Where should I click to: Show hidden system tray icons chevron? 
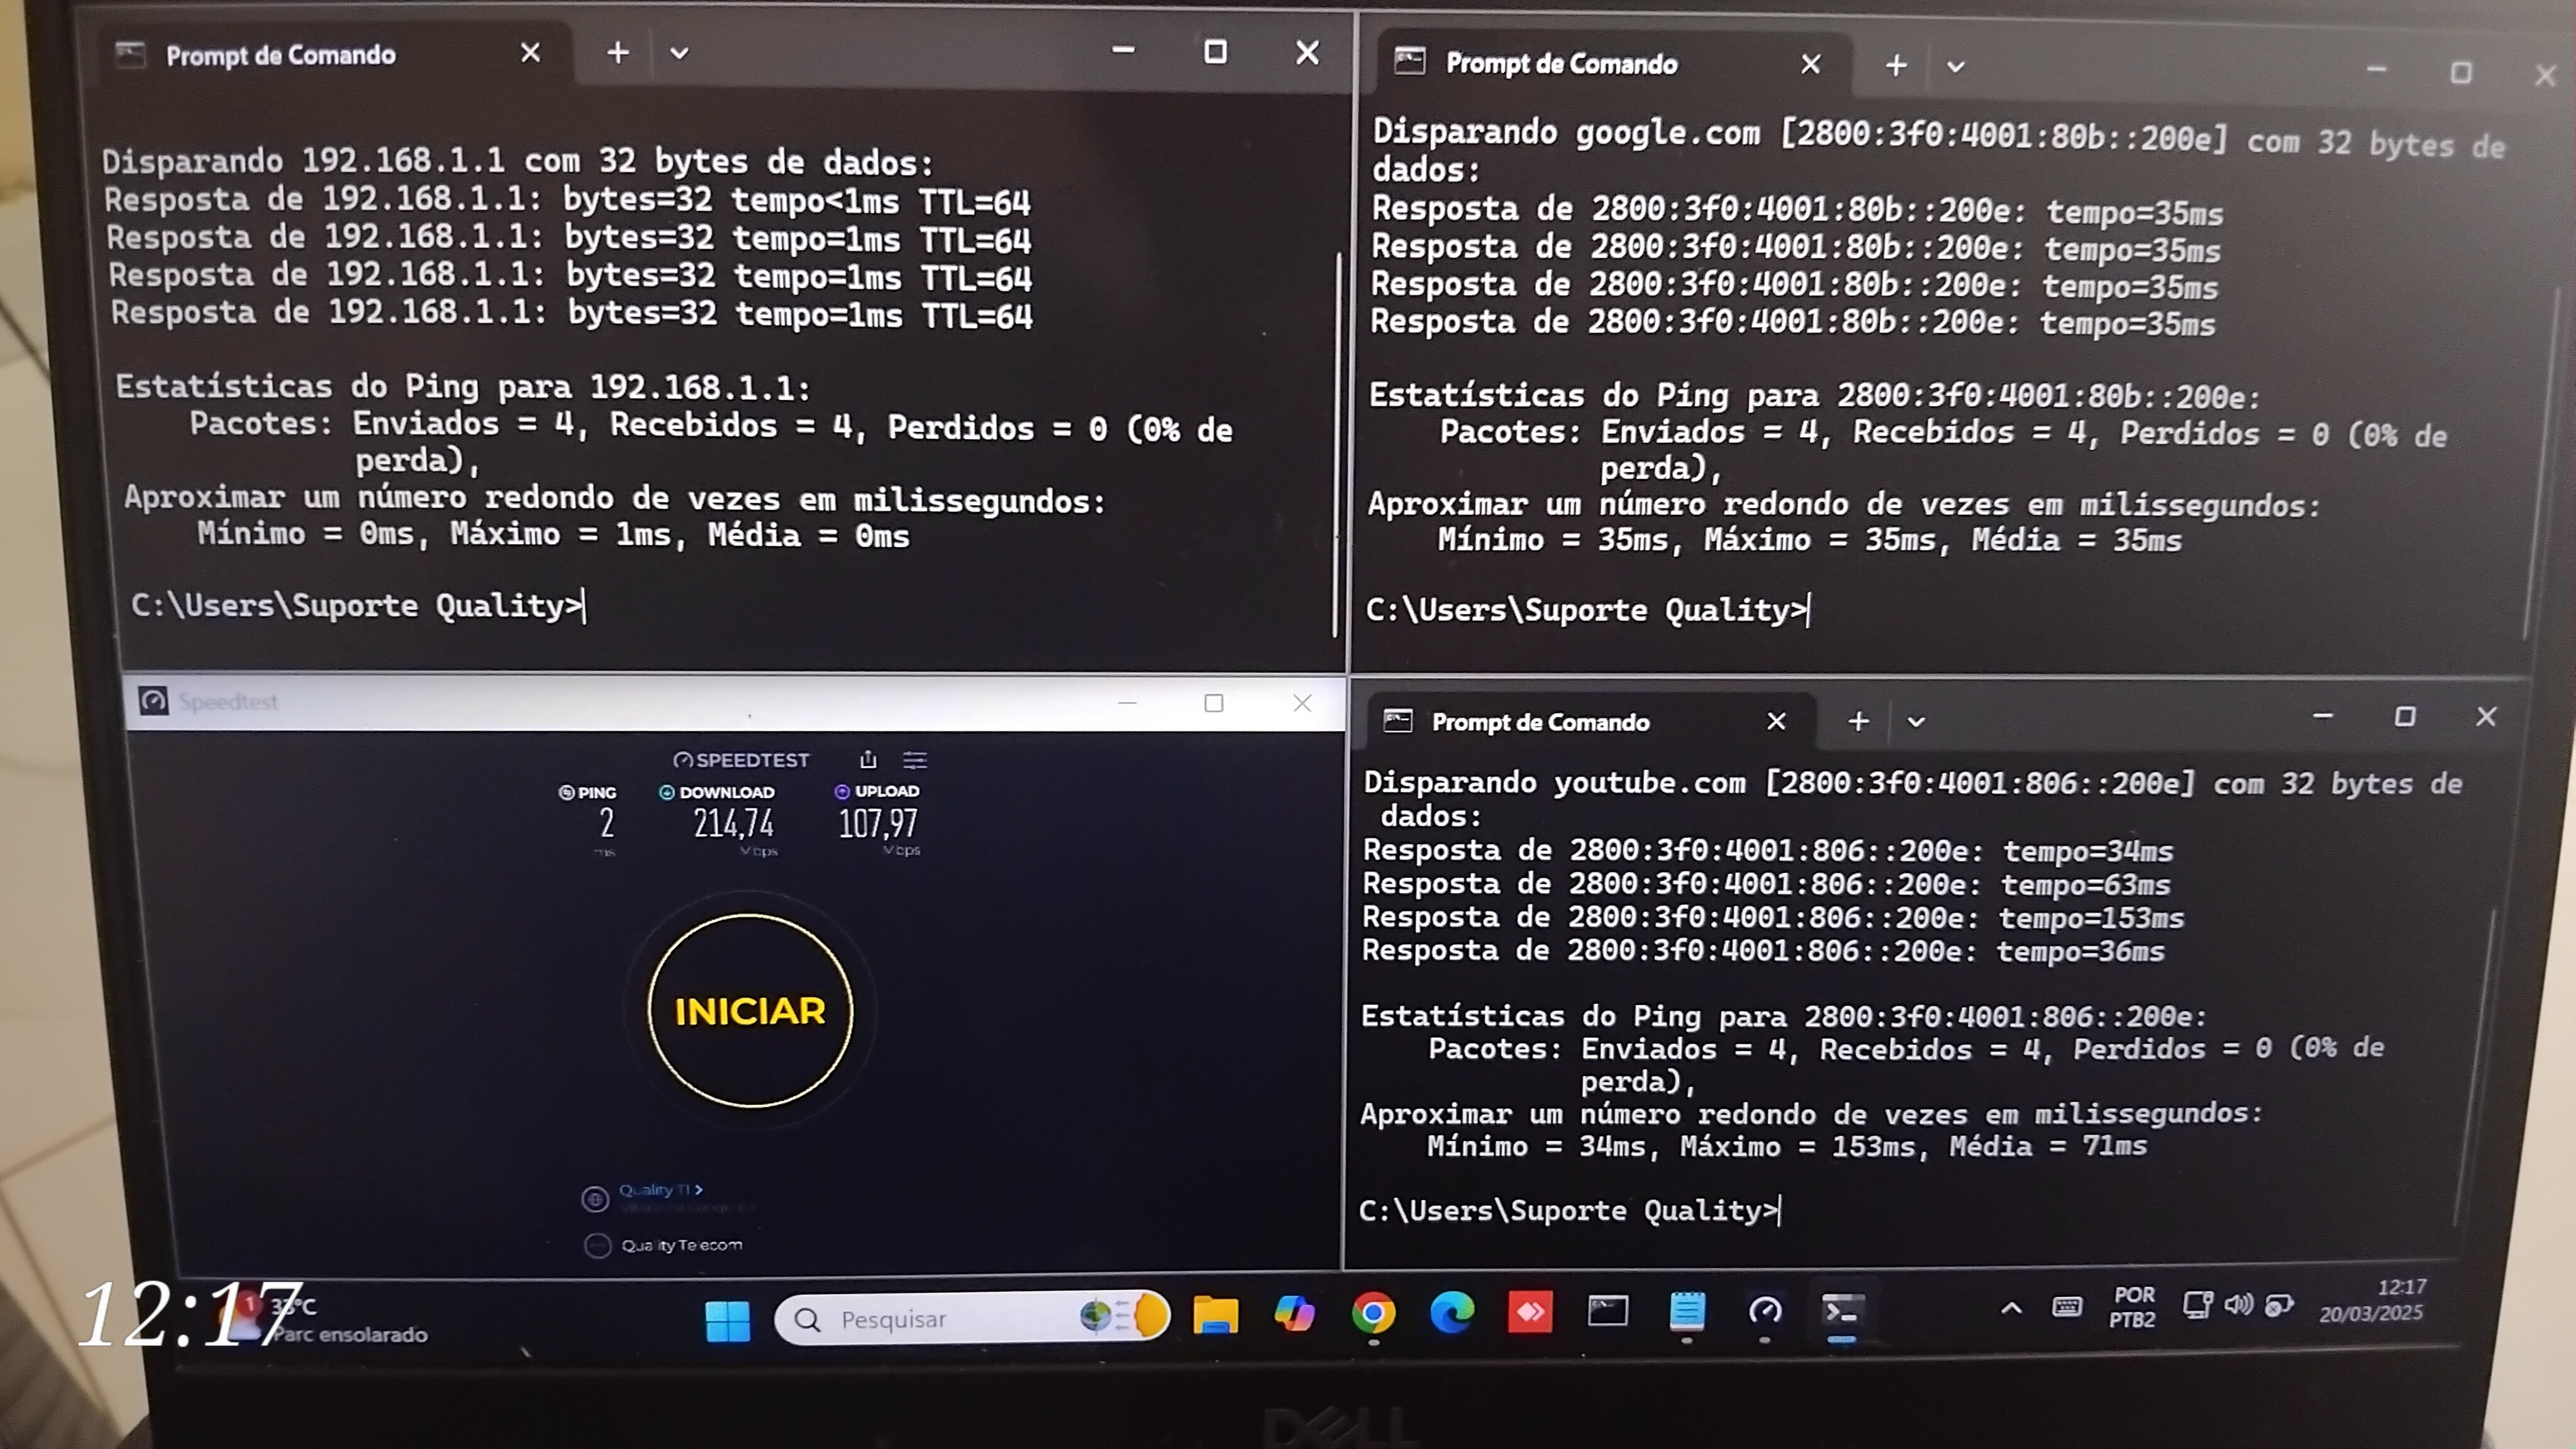coord(2011,1307)
